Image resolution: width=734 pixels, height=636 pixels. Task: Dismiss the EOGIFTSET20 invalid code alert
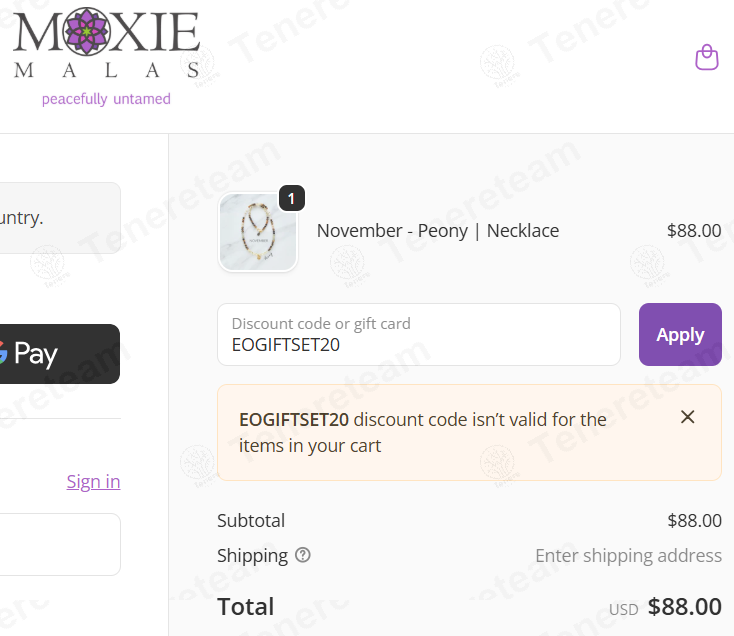687,417
